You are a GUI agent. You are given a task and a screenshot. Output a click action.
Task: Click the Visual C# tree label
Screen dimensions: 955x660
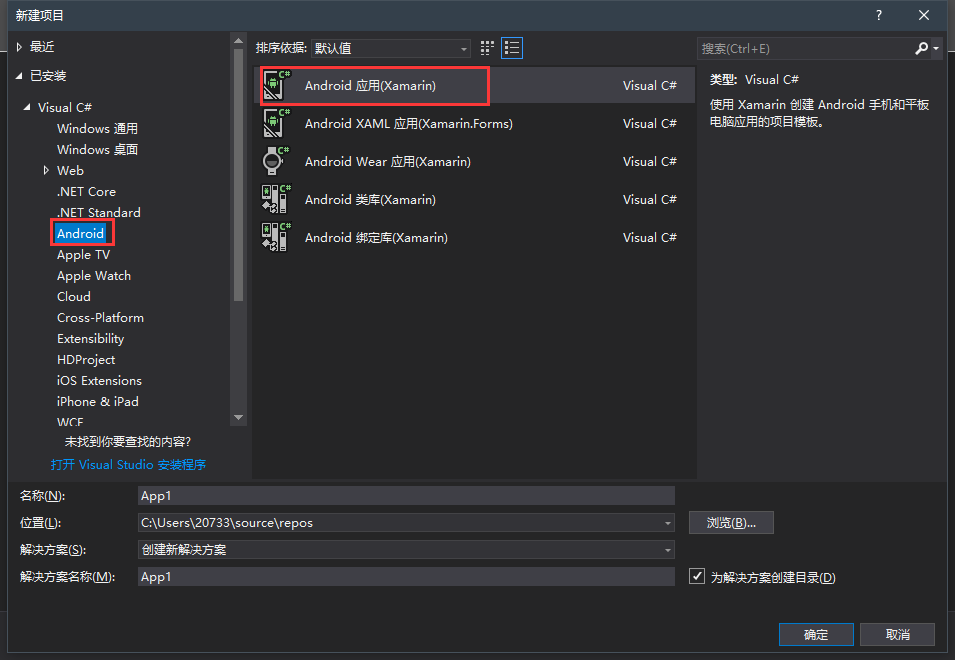tap(65, 107)
